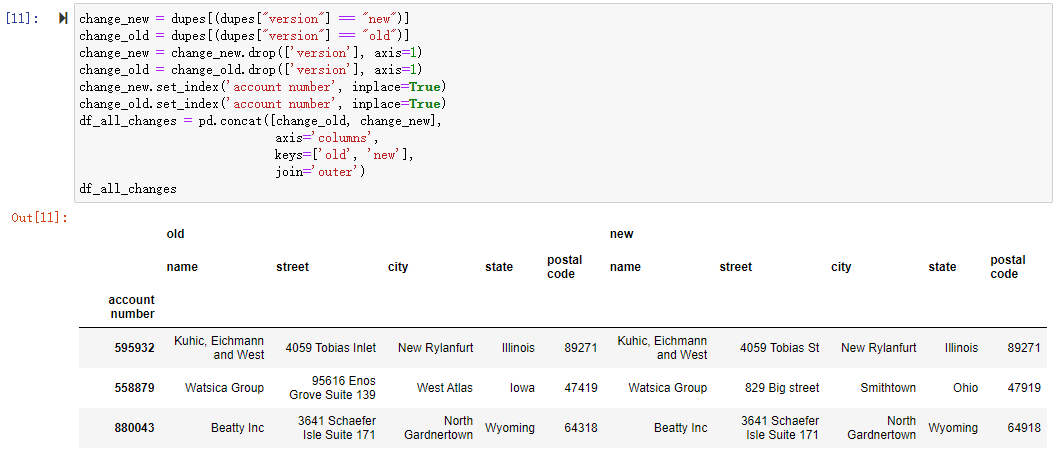Image resolution: width=1062 pixels, height=462 pixels.
Task: Select row index 880043
Action: click(135, 428)
